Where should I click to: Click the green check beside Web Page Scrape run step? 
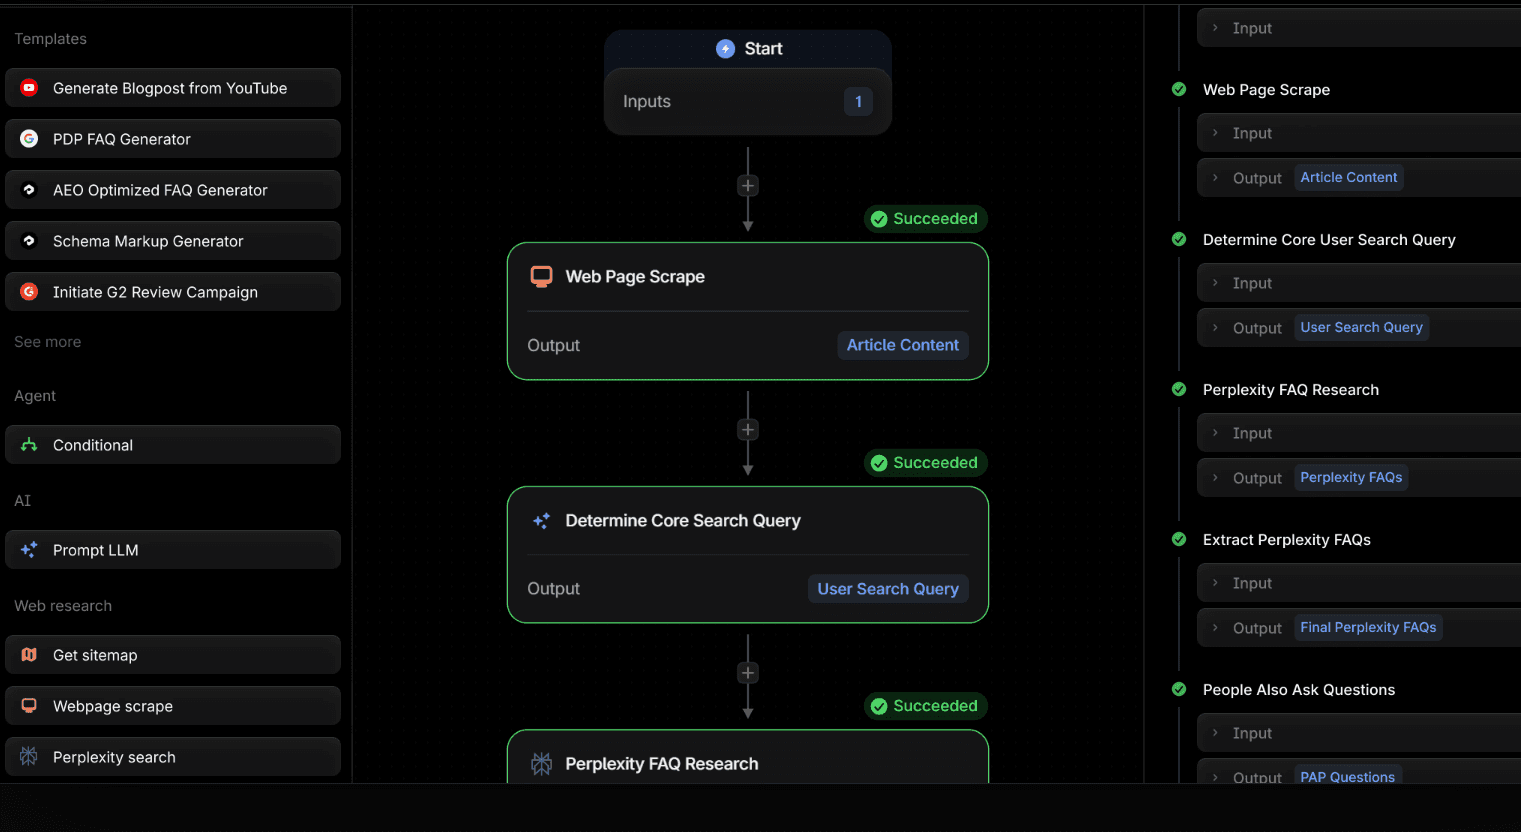point(1179,89)
